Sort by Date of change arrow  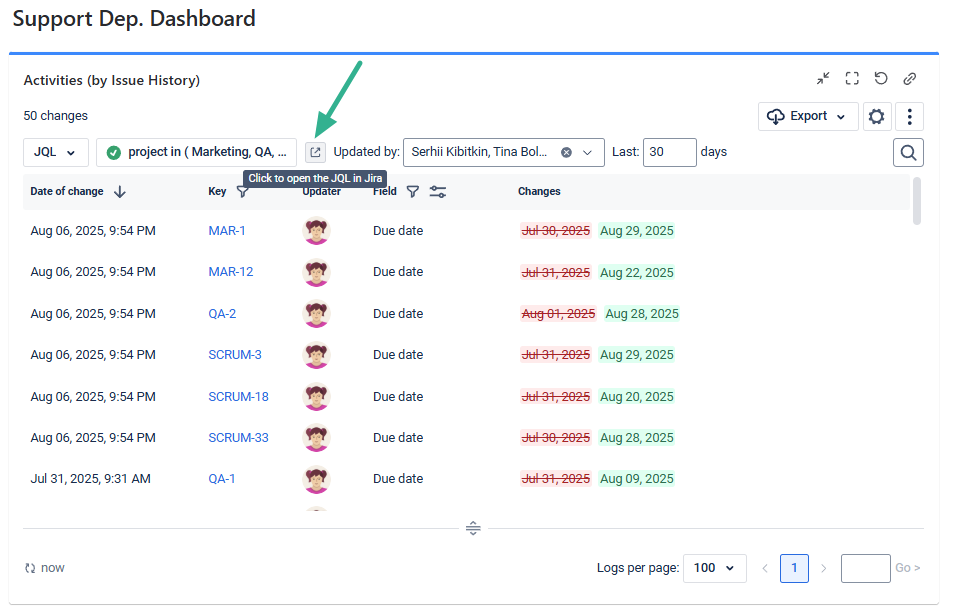click(120, 192)
